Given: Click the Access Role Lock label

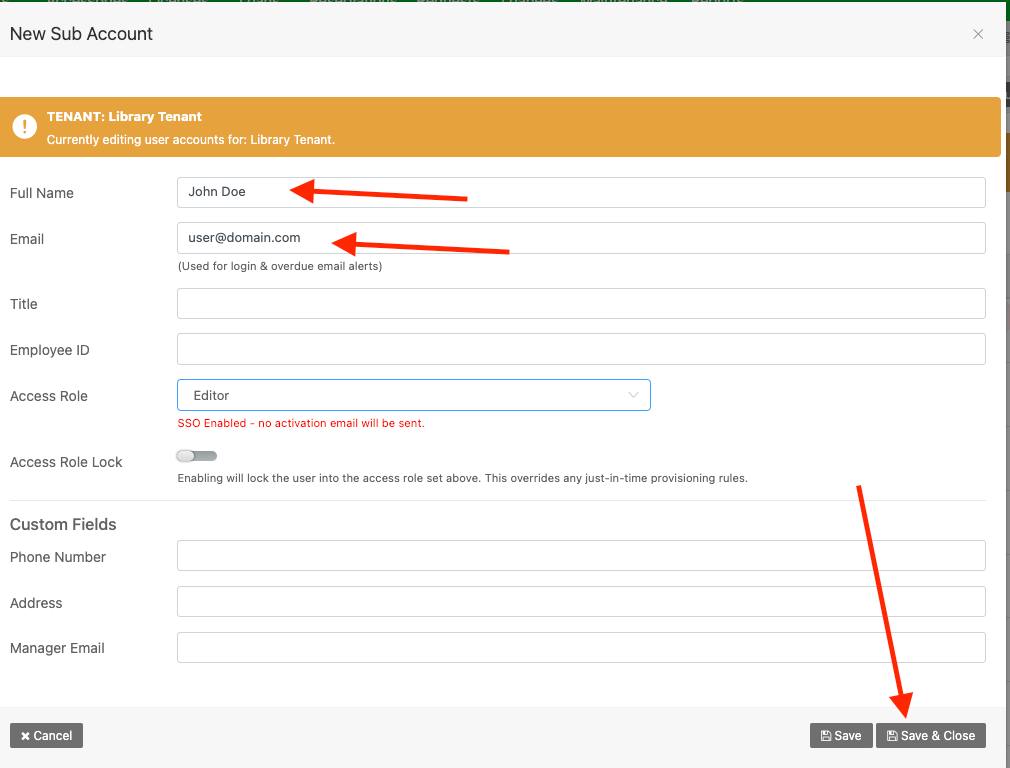Looking at the screenshot, I should pyautogui.click(x=66, y=462).
